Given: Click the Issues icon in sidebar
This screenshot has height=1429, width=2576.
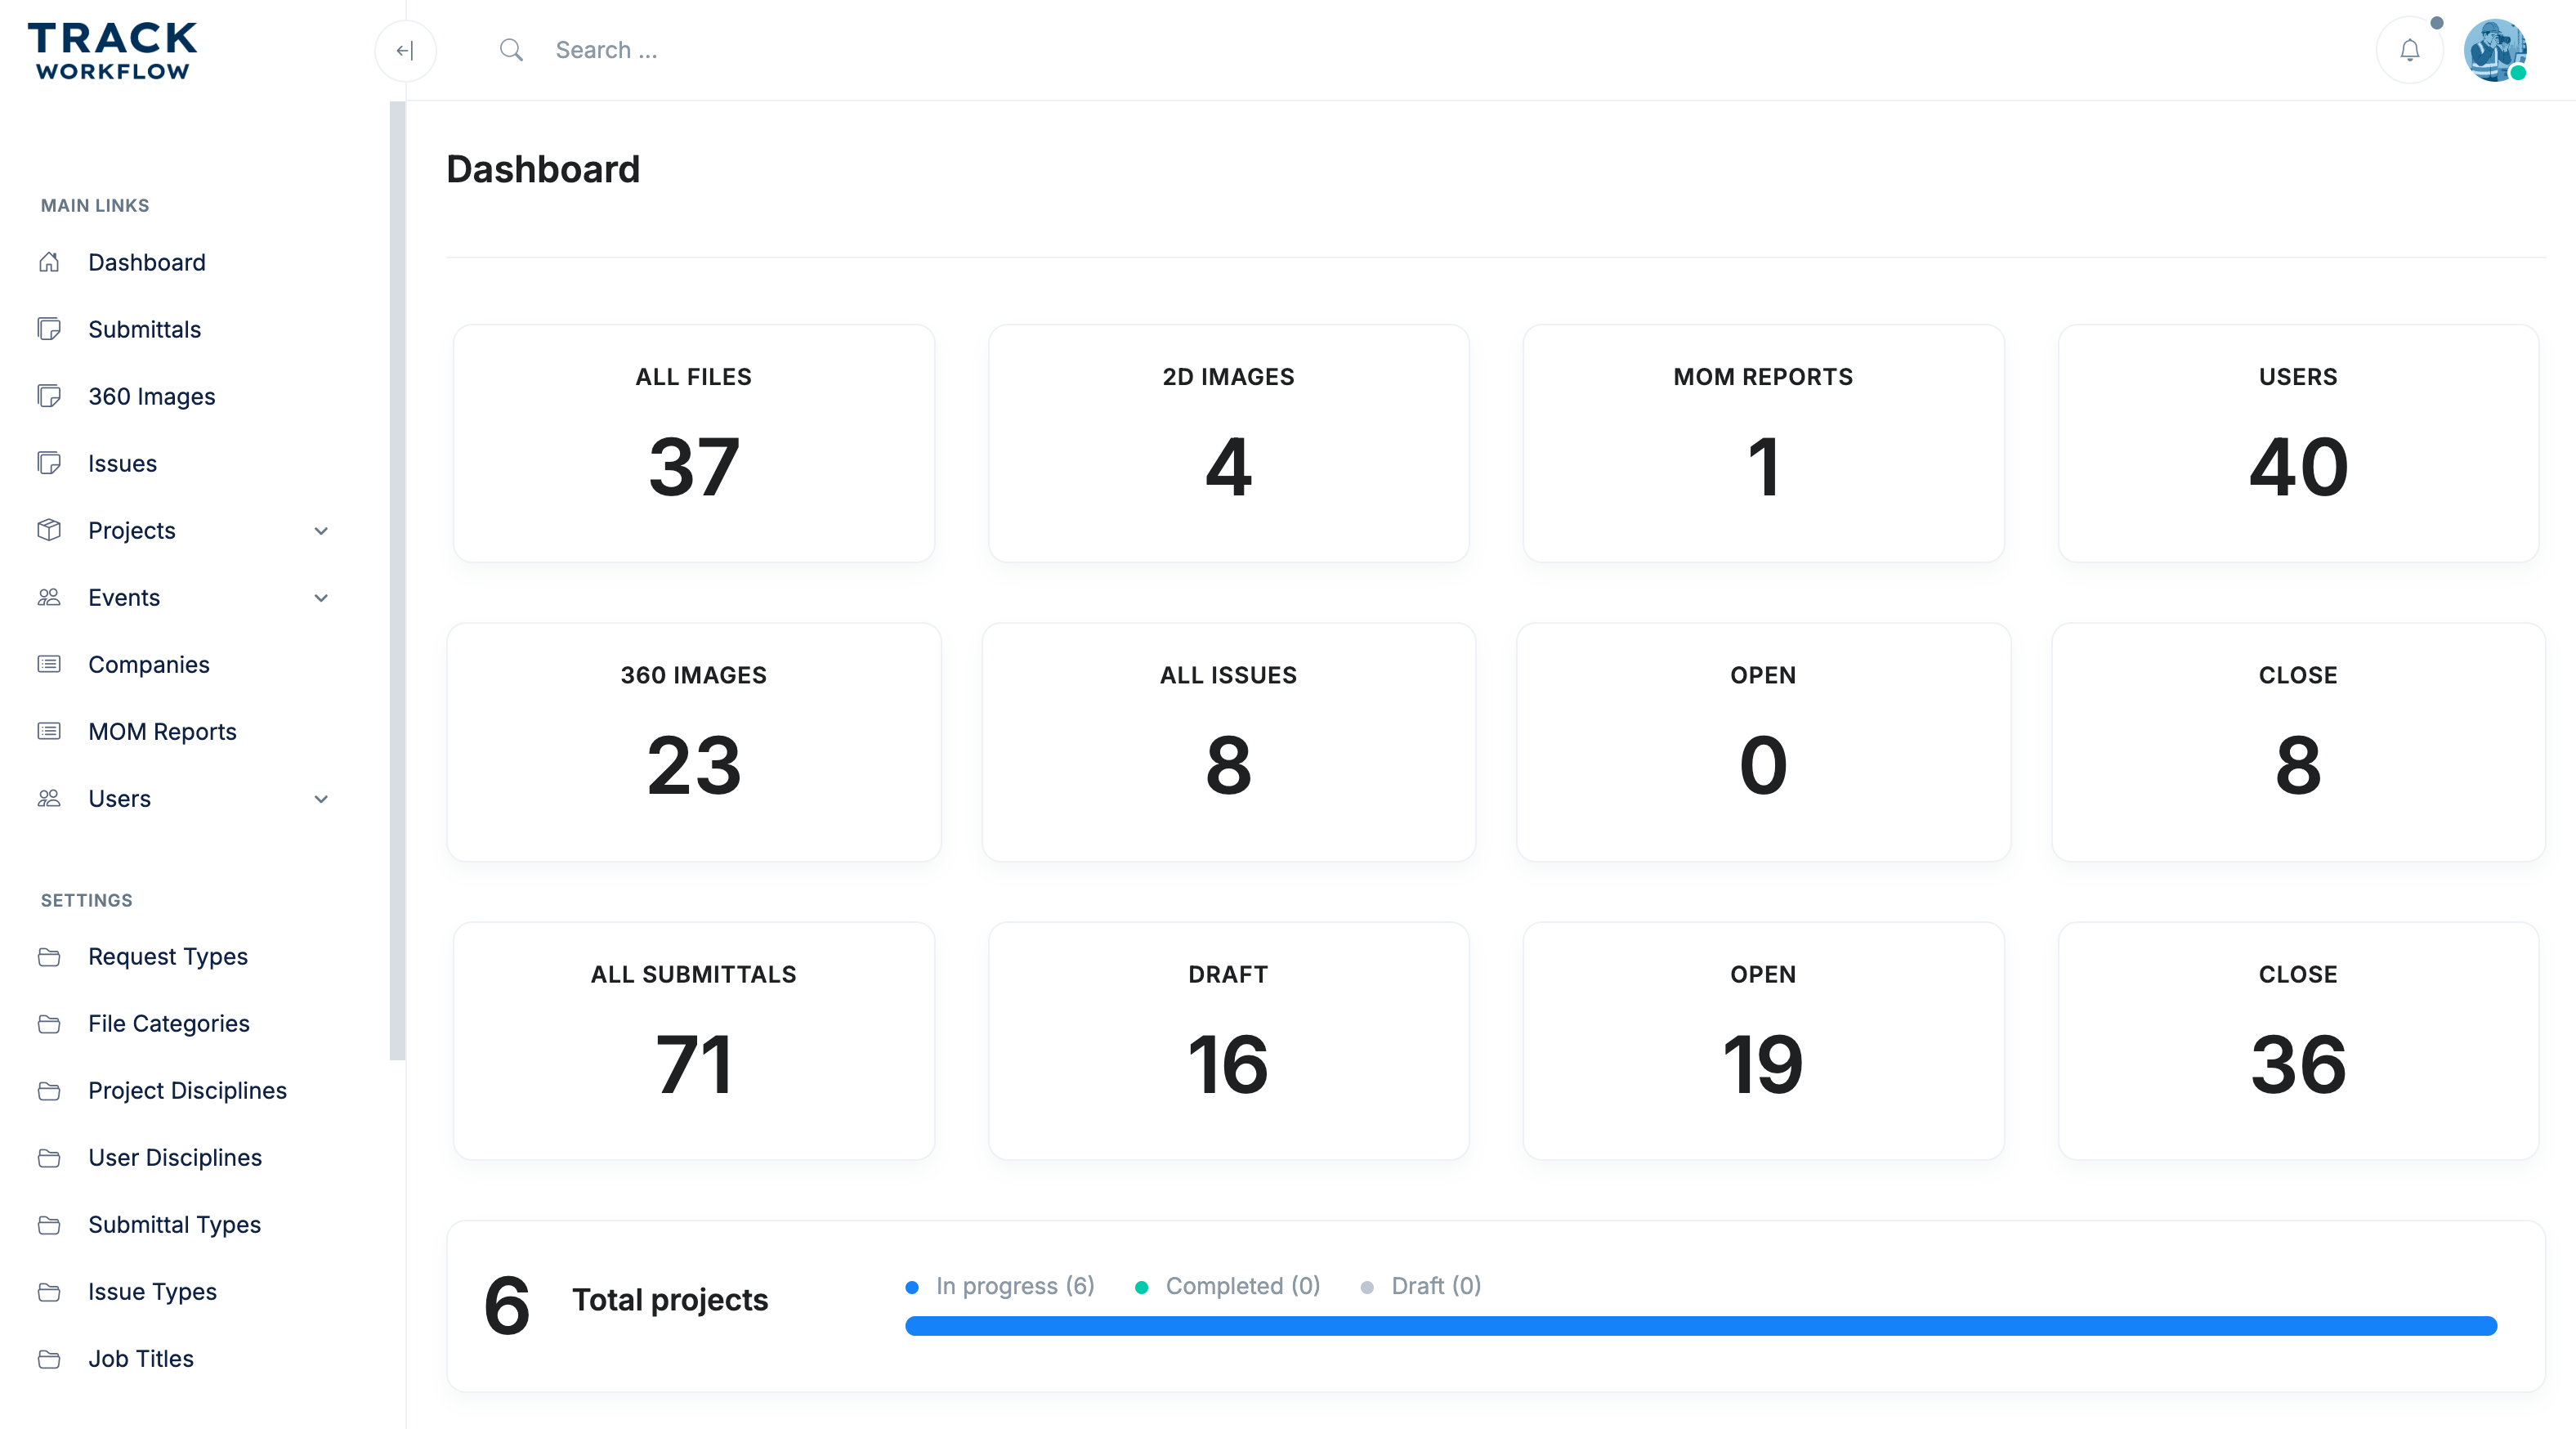Looking at the screenshot, I should 50,463.
